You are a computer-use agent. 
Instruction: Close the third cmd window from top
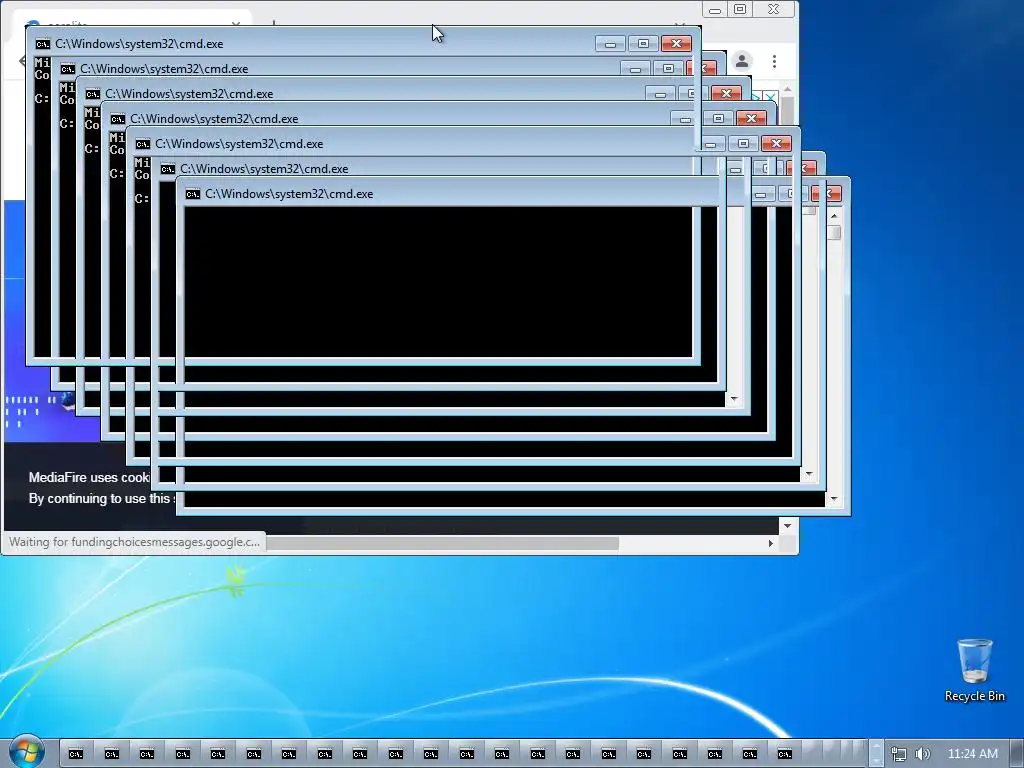pos(726,93)
